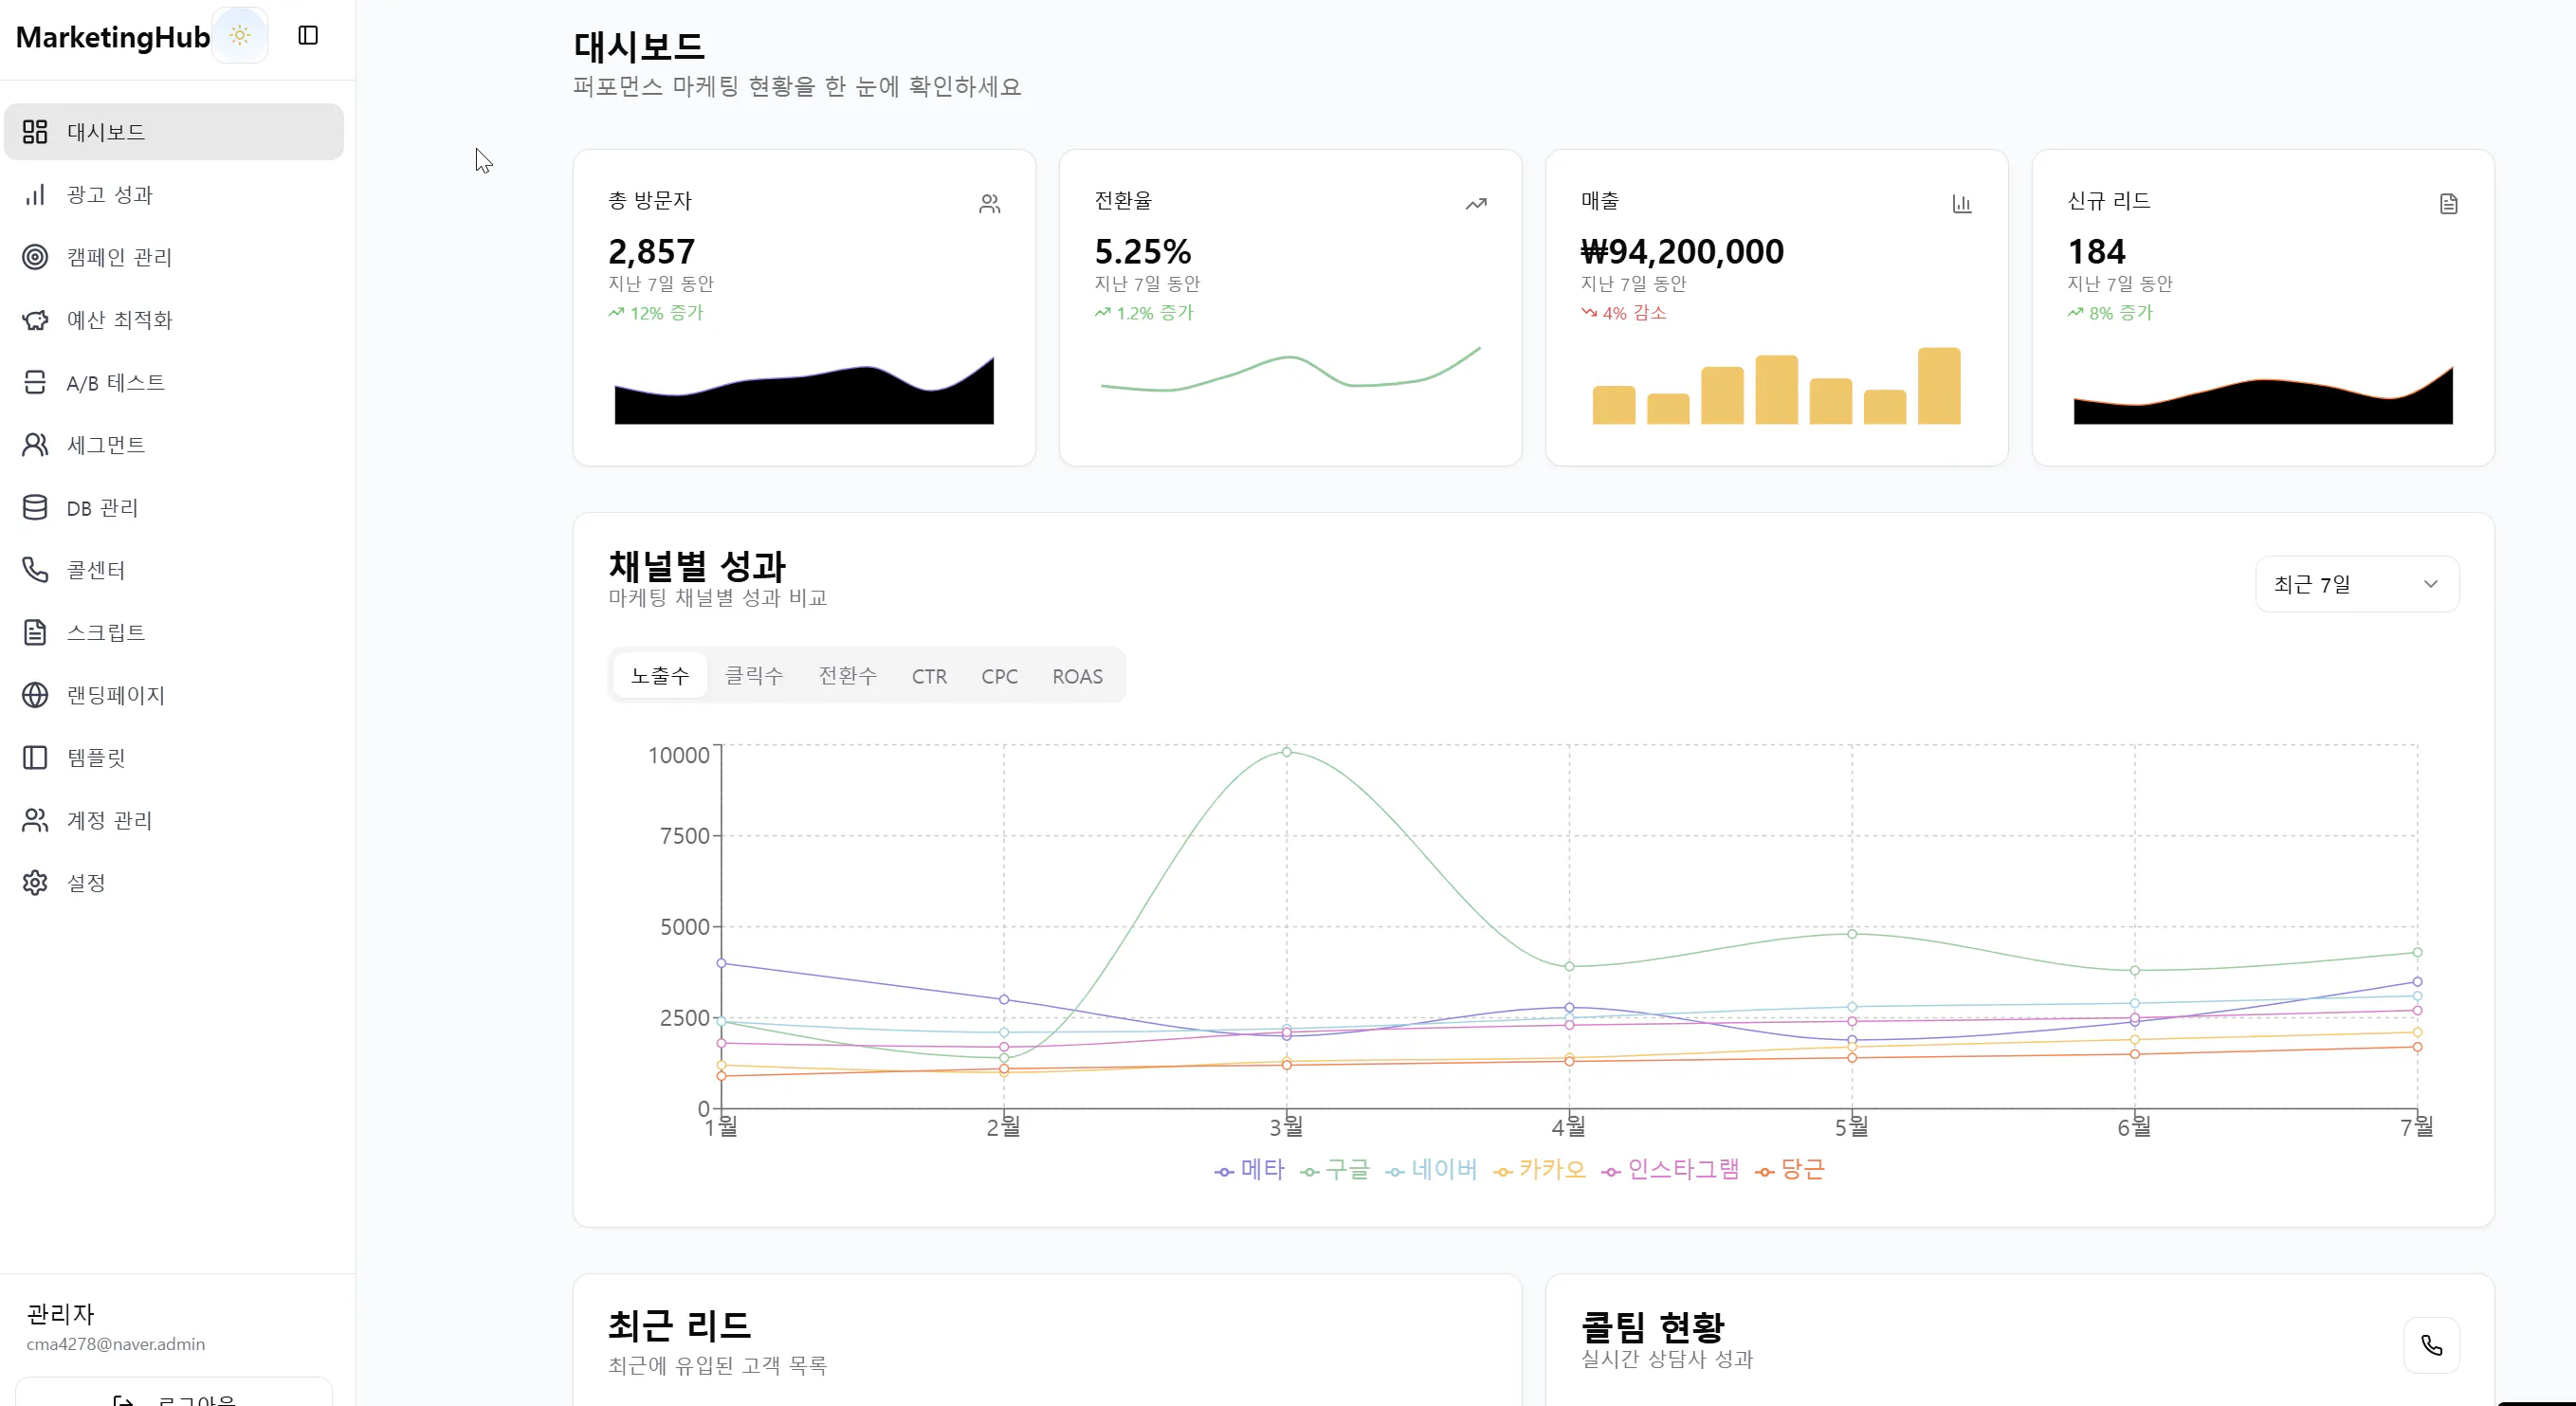
Task: Open 스크립트 document icon
Action: click(x=35, y=633)
